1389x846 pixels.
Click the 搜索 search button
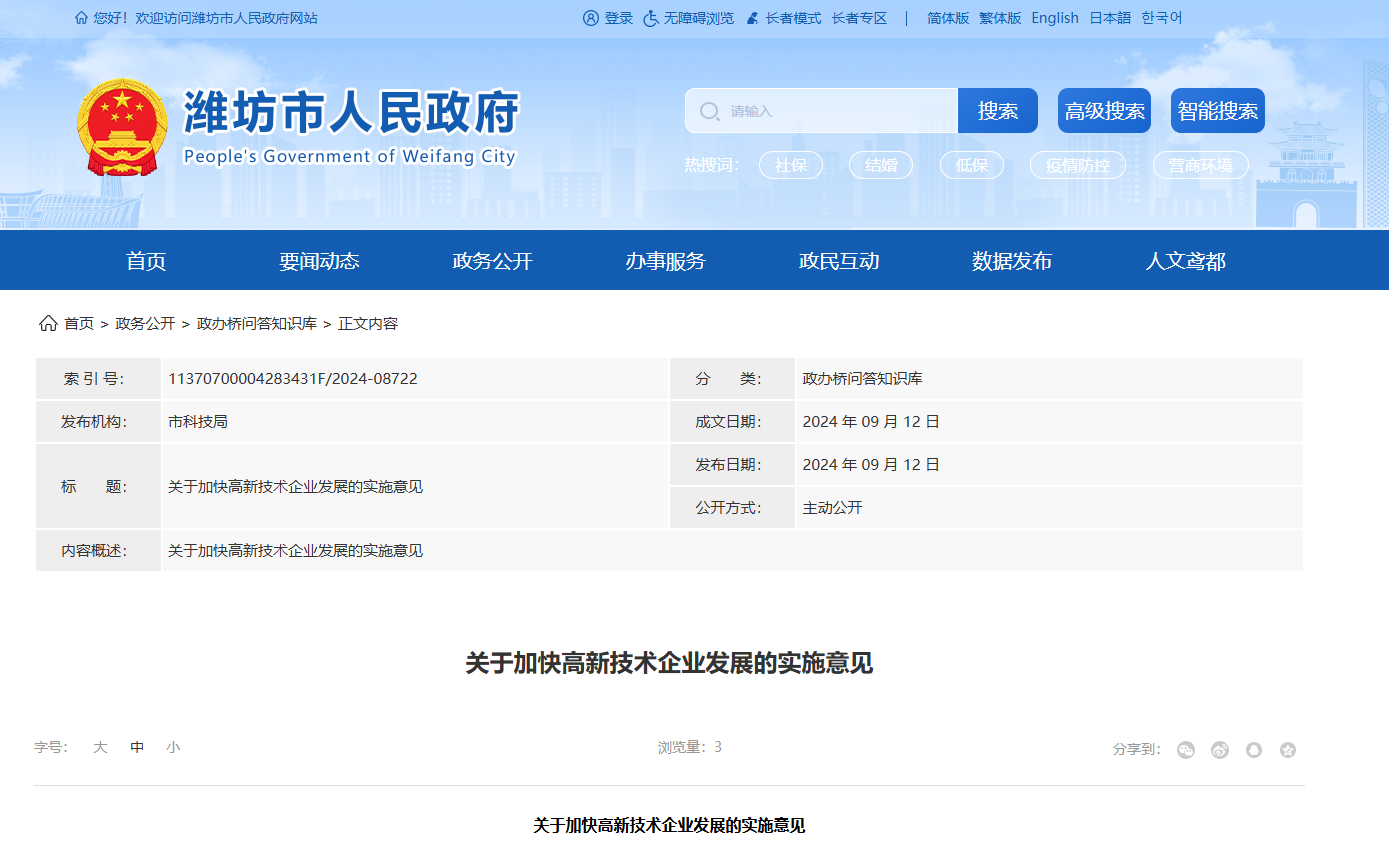point(997,110)
